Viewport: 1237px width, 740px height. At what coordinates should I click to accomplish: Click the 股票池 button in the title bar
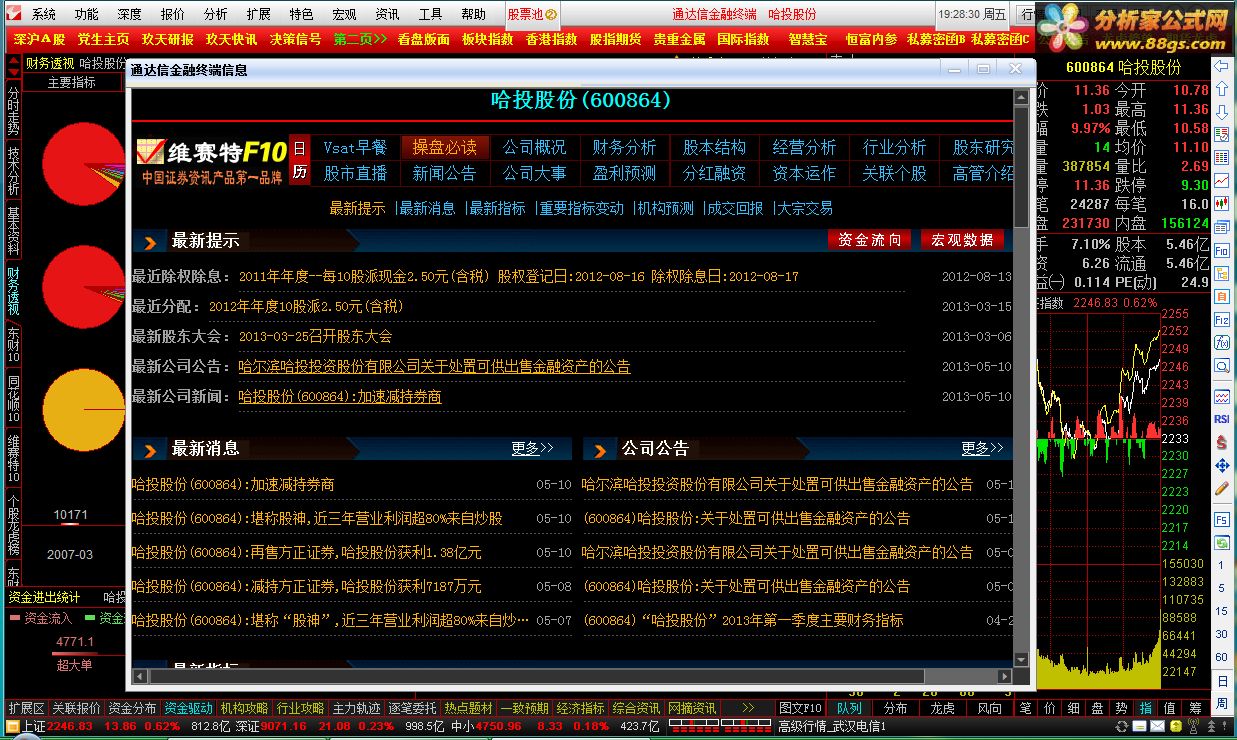533,14
